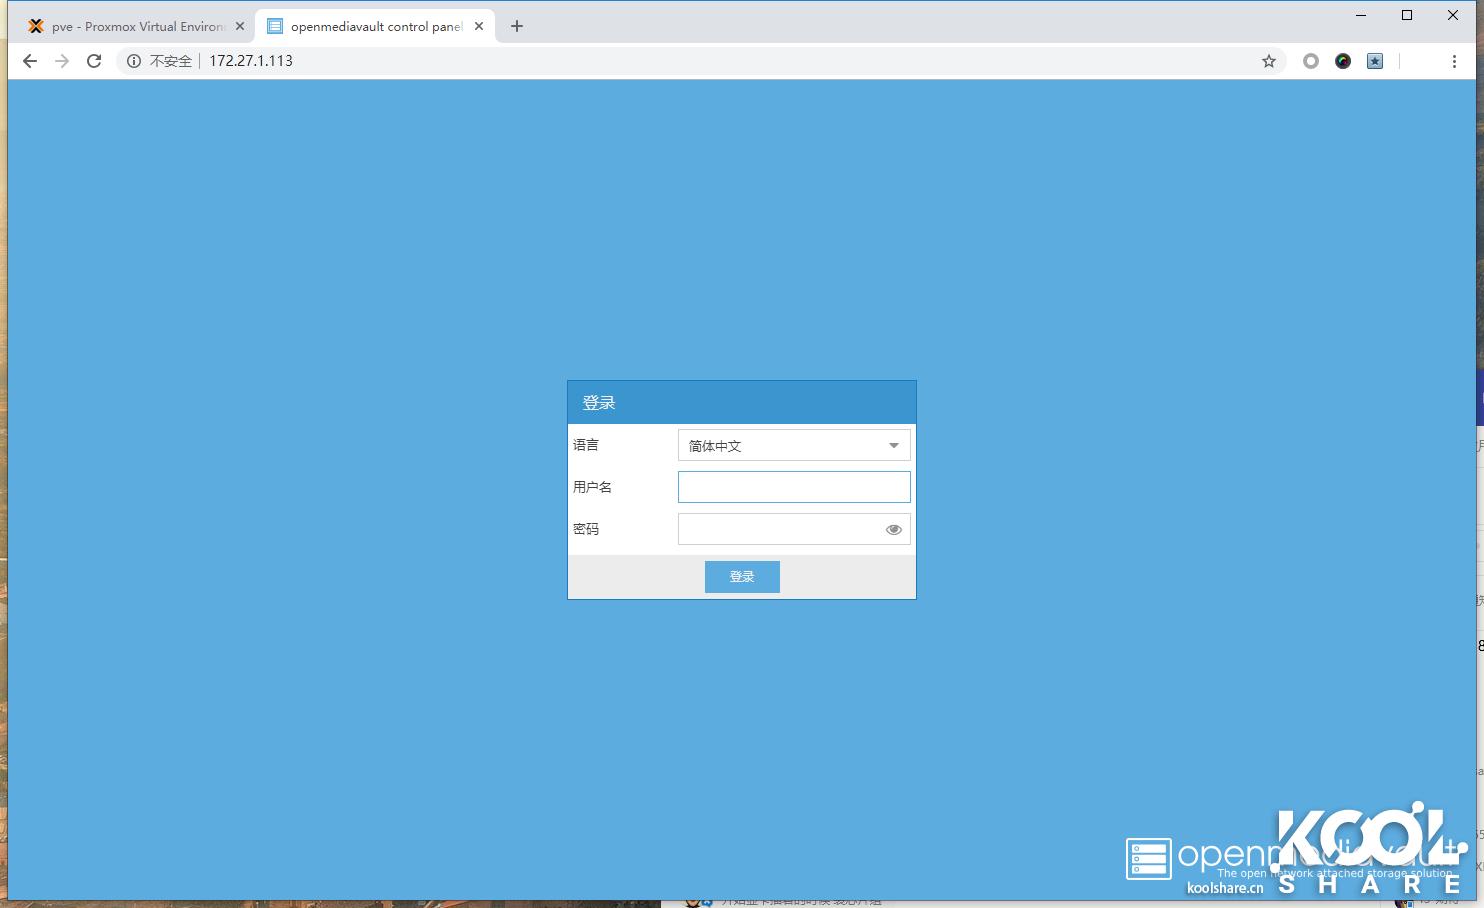Reload the openmediavault page
Screen dimensions: 1484x908
(94, 61)
